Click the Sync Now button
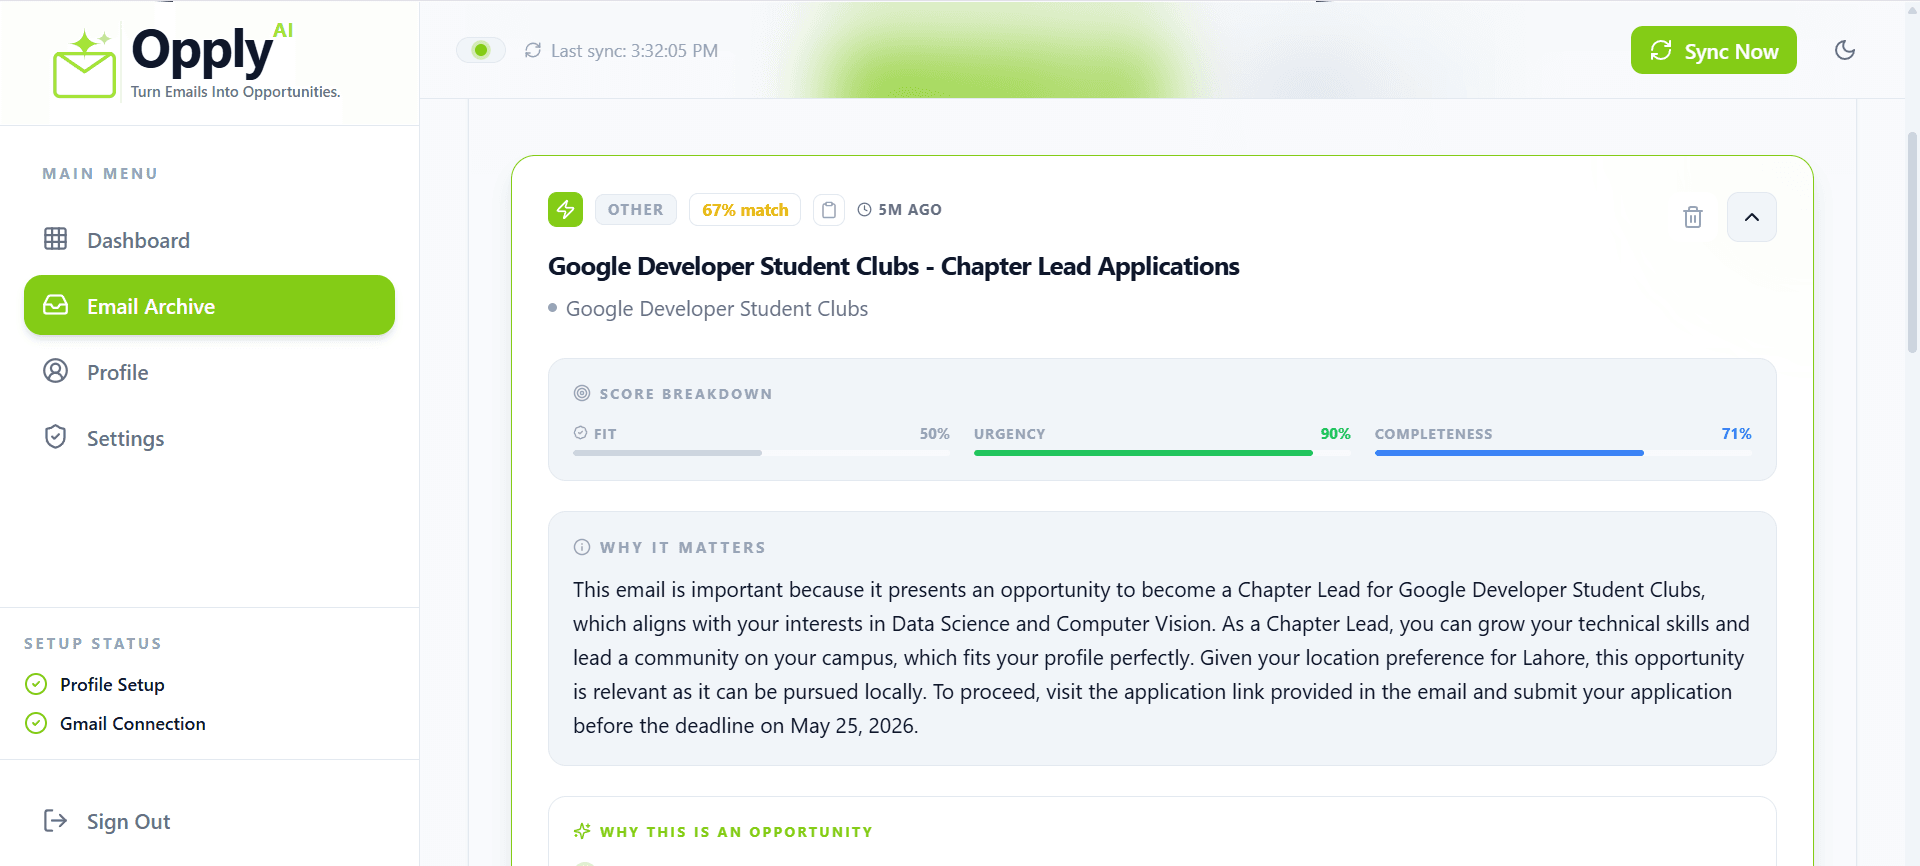1920x866 pixels. coord(1713,50)
